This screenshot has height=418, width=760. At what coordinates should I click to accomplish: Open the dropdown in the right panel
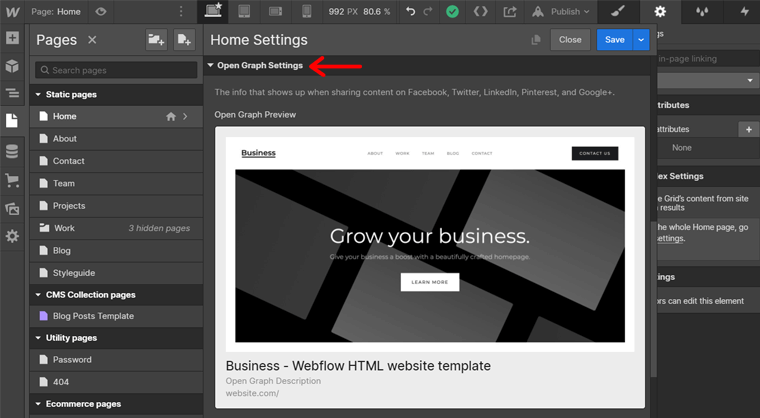coord(709,80)
